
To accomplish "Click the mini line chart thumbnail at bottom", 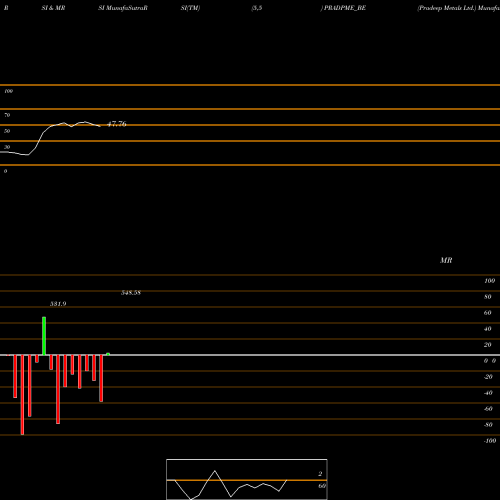I will click(x=247, y=479).
